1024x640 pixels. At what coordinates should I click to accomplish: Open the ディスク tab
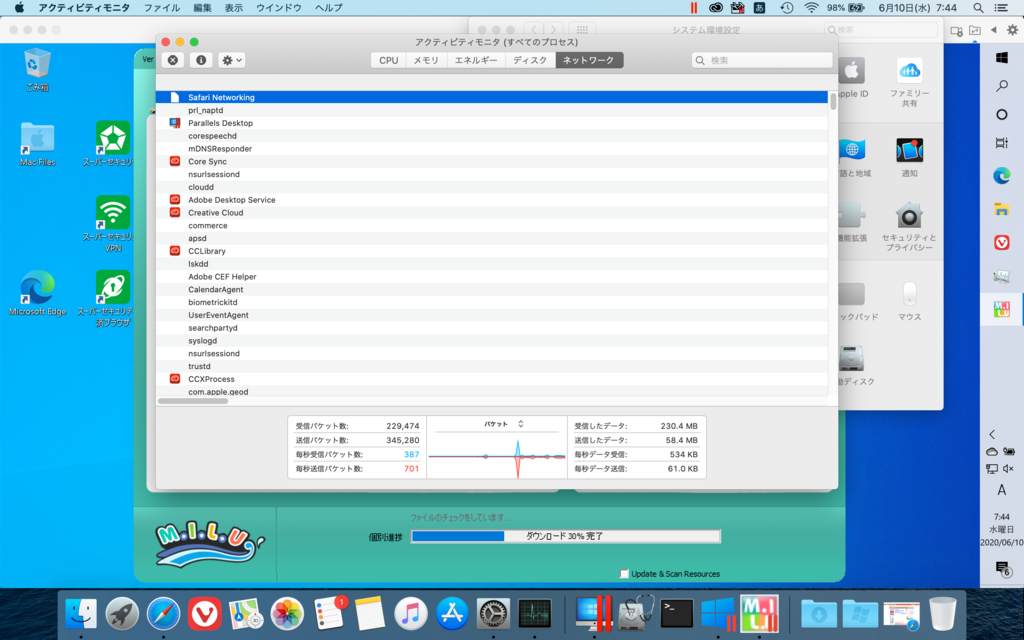click(530, 60)
